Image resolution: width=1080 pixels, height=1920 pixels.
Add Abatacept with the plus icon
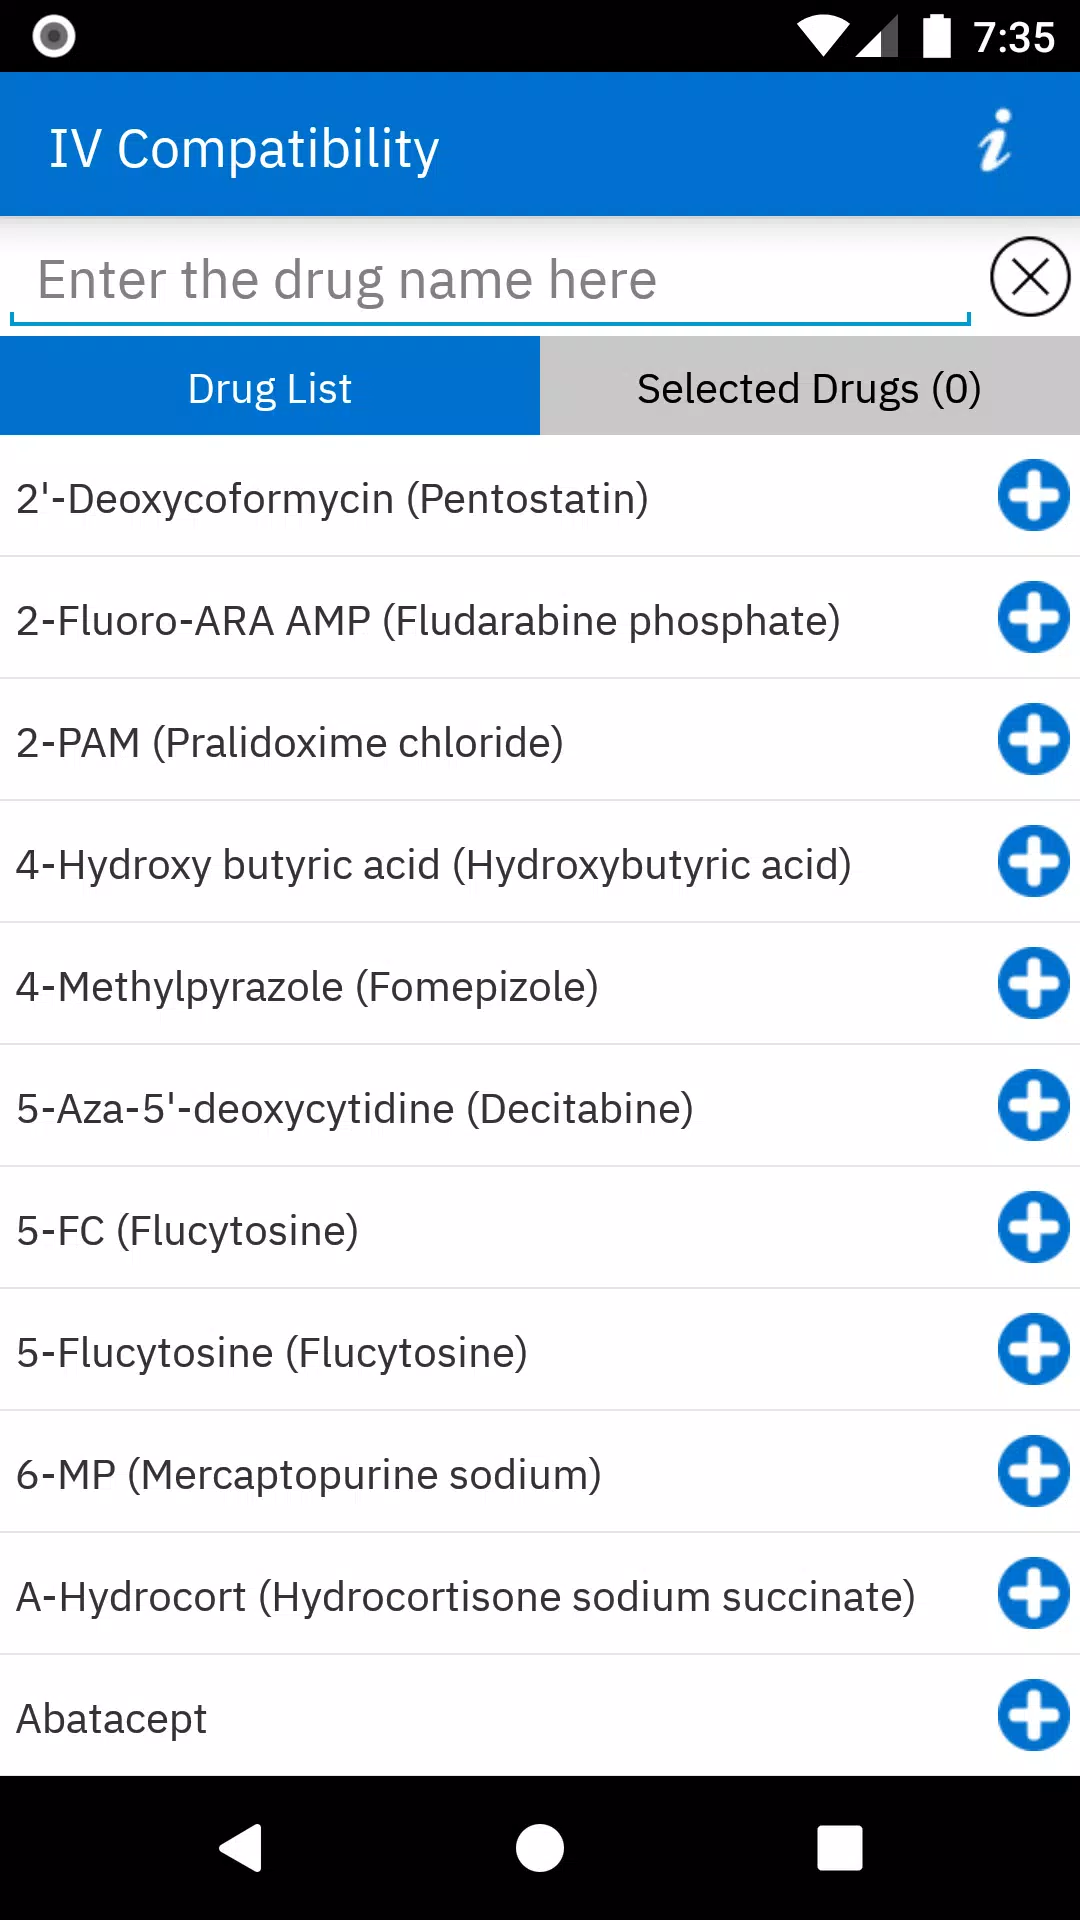pyautogui.click(x=1033, y=1716)
